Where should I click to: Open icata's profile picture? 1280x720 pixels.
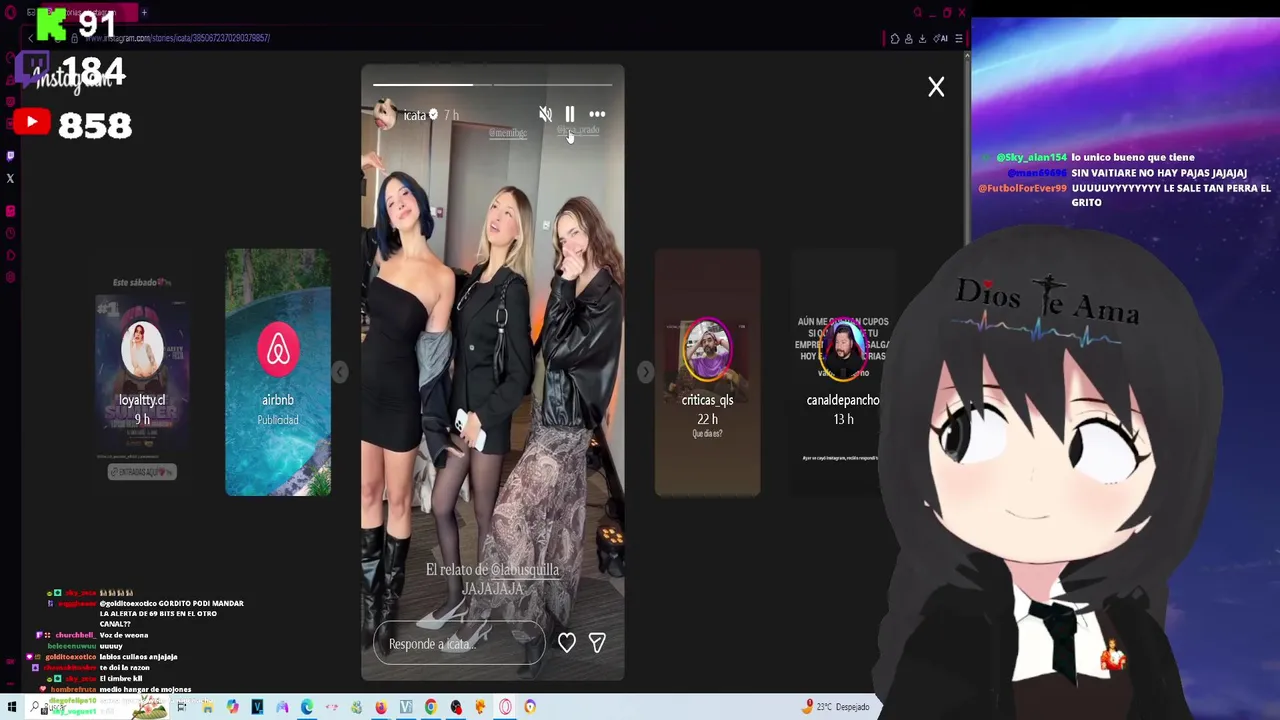[x=385, y=115]
